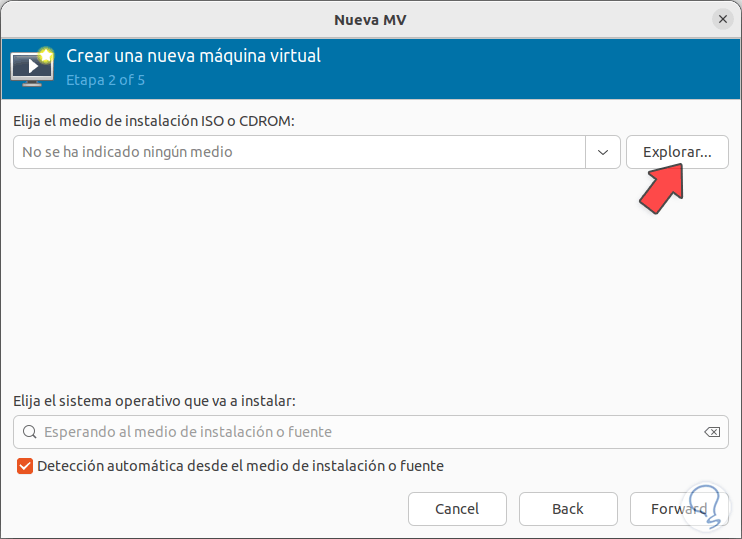Image resolution: width=742 pixels, height=539 pixels.
Task: Click the 'Etapa 2 of 5' step indicator
Action: point(105,78)
